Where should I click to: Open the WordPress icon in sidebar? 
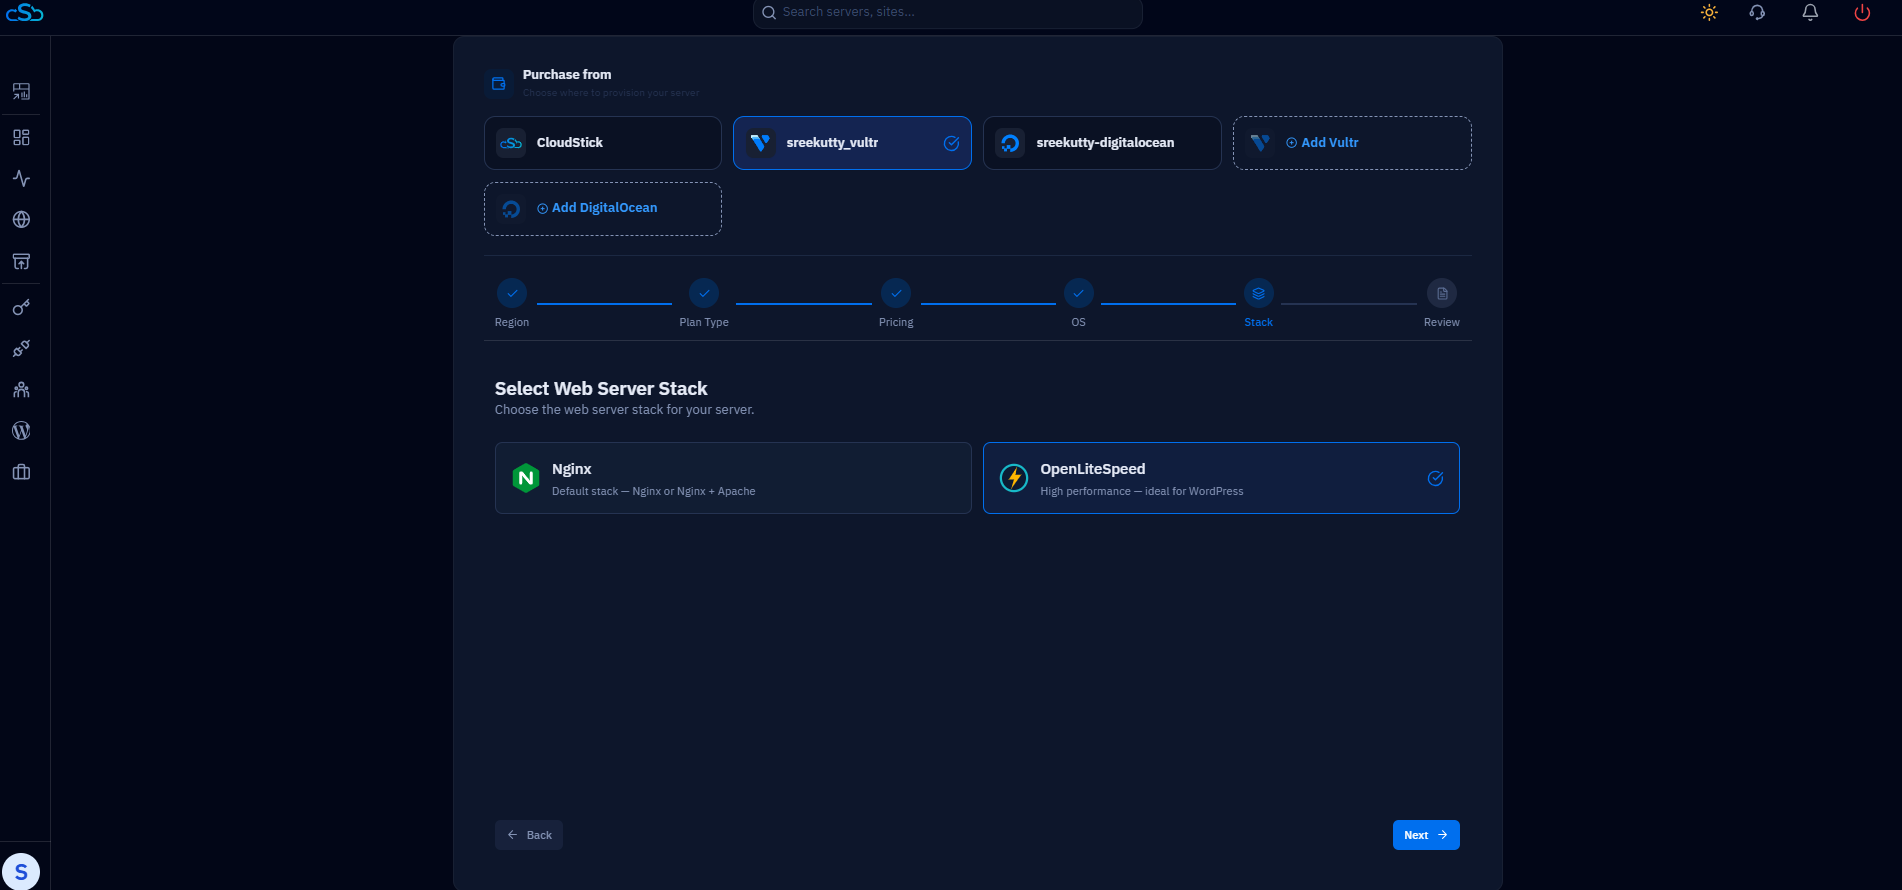pyautogui.click(x=21, y=431)
